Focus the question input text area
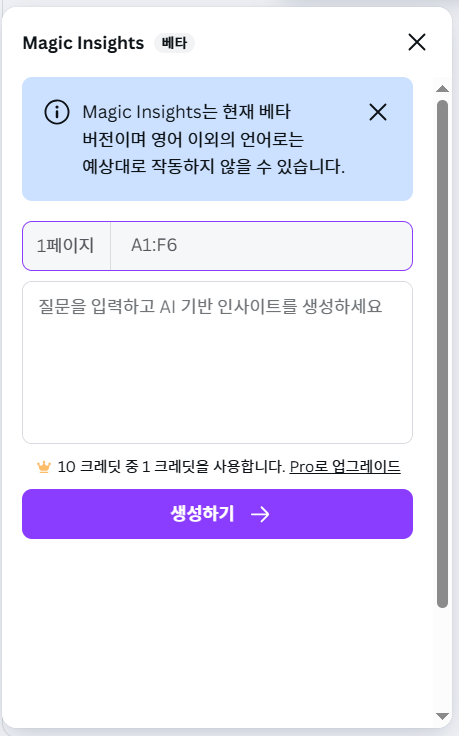 click(x=217, y=362)
